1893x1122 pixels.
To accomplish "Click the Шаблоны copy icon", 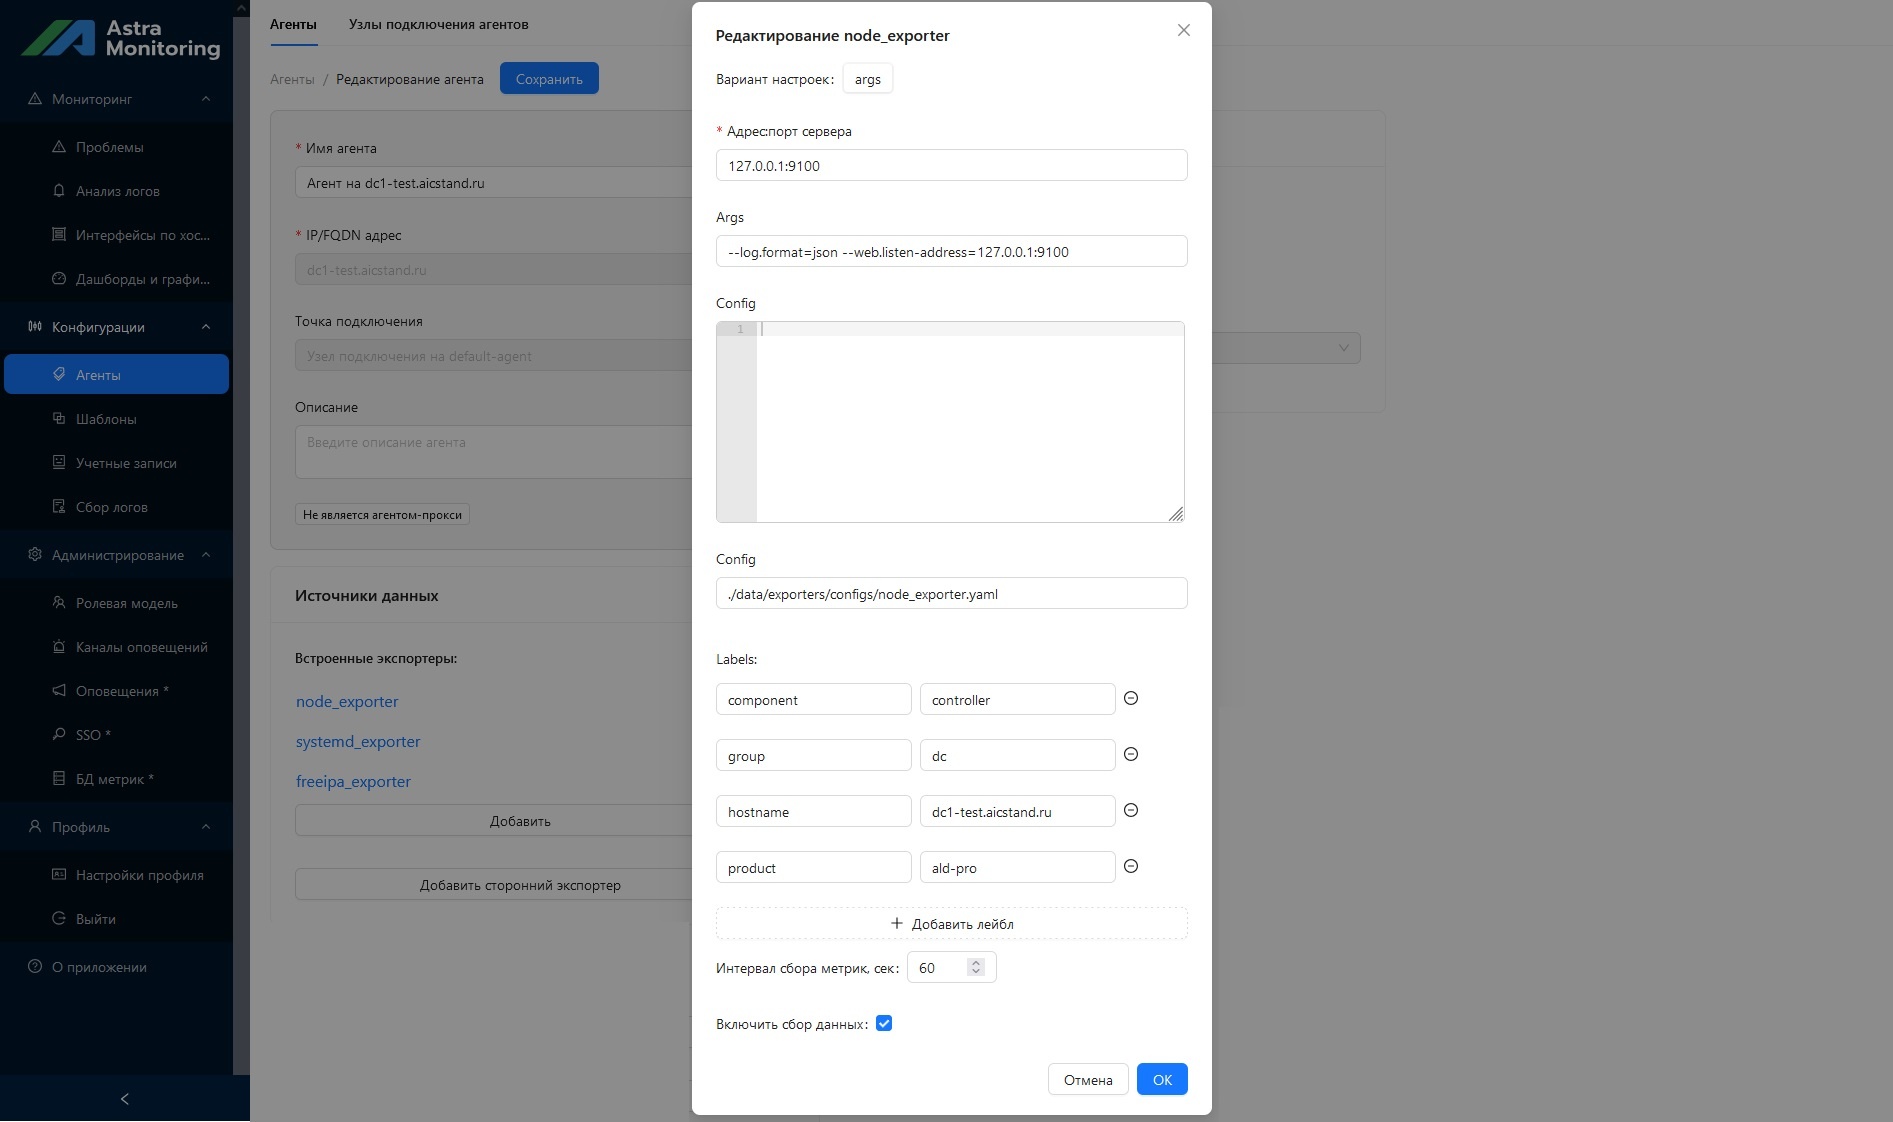I will [x=59, y=419].
